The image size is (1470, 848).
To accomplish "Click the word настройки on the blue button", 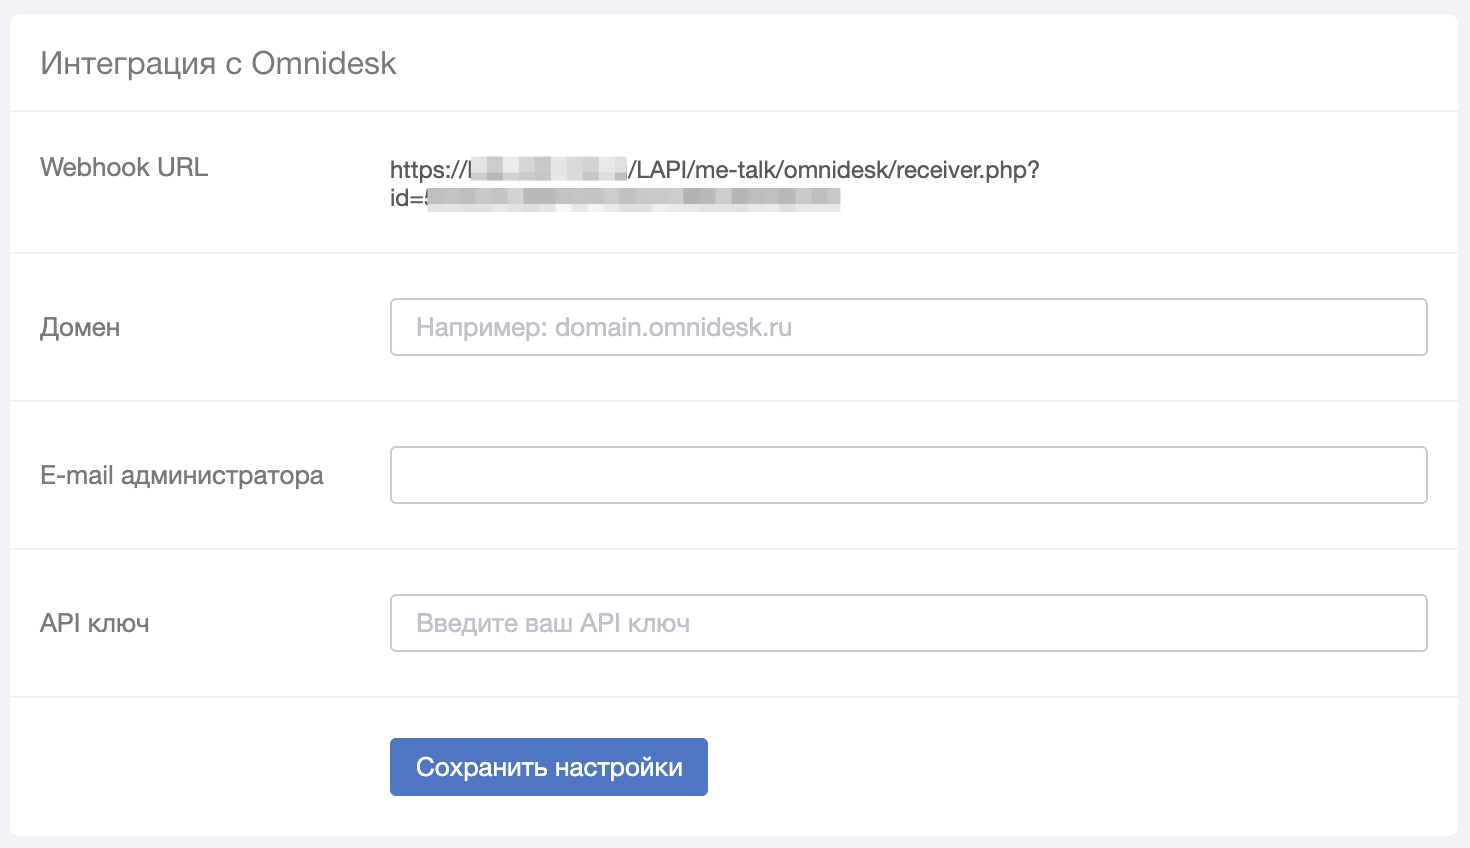I will [619, 767].
